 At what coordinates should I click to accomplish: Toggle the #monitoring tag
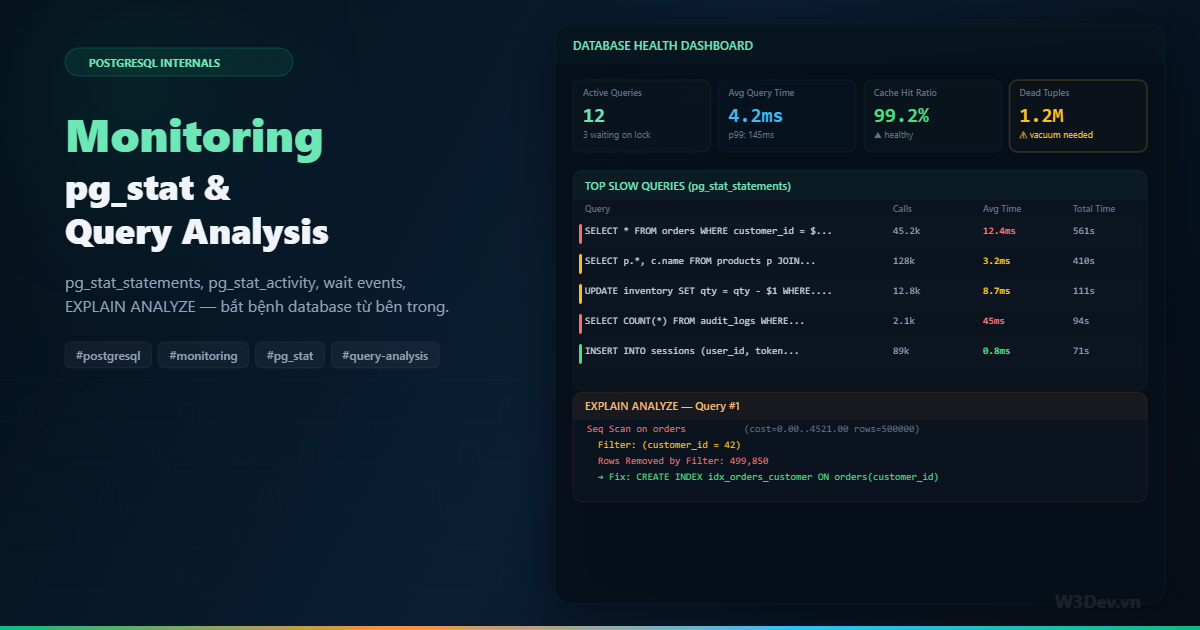click(203, 355)
